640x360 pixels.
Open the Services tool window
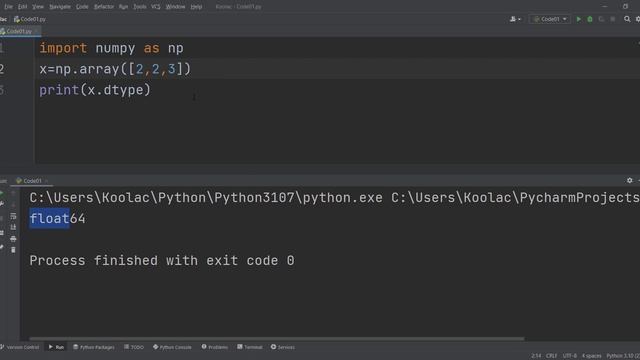point(282,347)
